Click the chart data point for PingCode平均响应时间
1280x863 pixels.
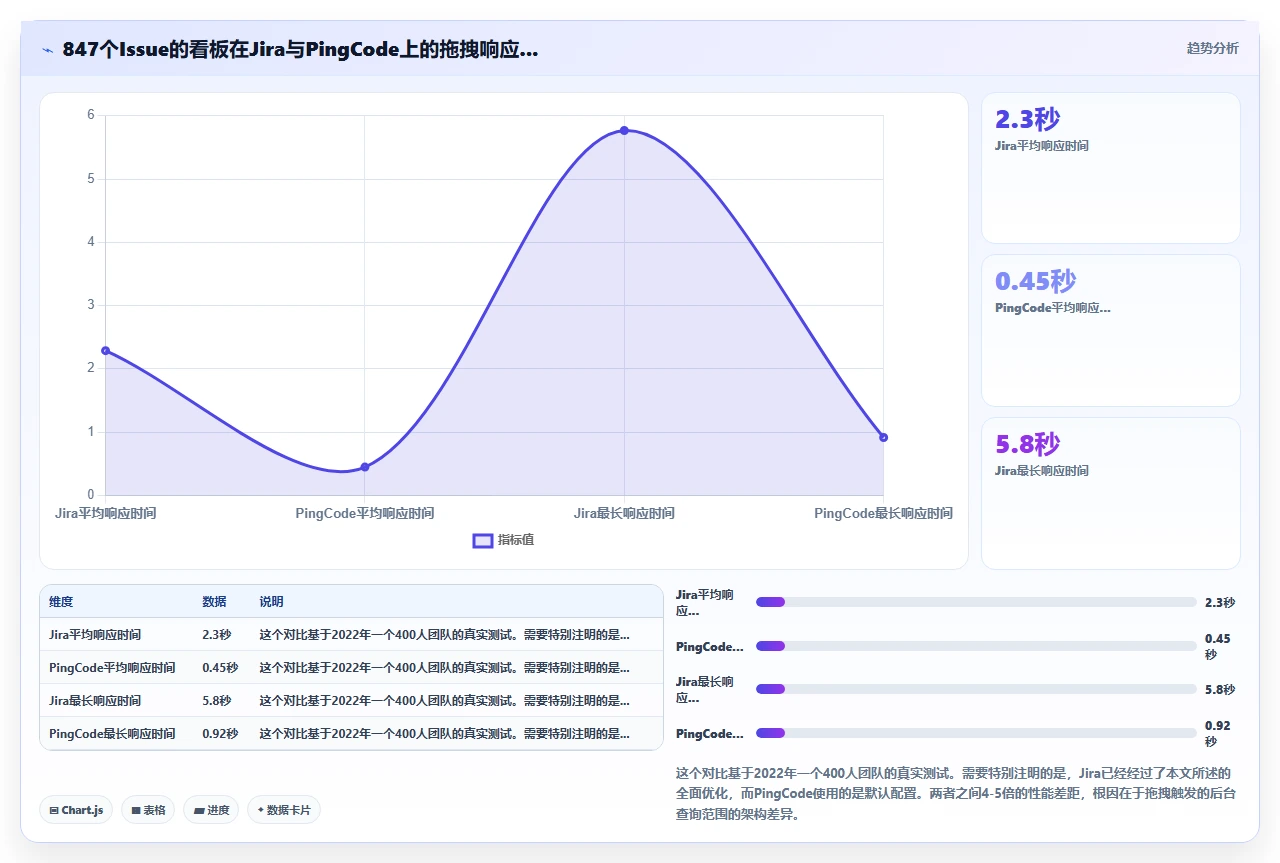click(365, 467)
